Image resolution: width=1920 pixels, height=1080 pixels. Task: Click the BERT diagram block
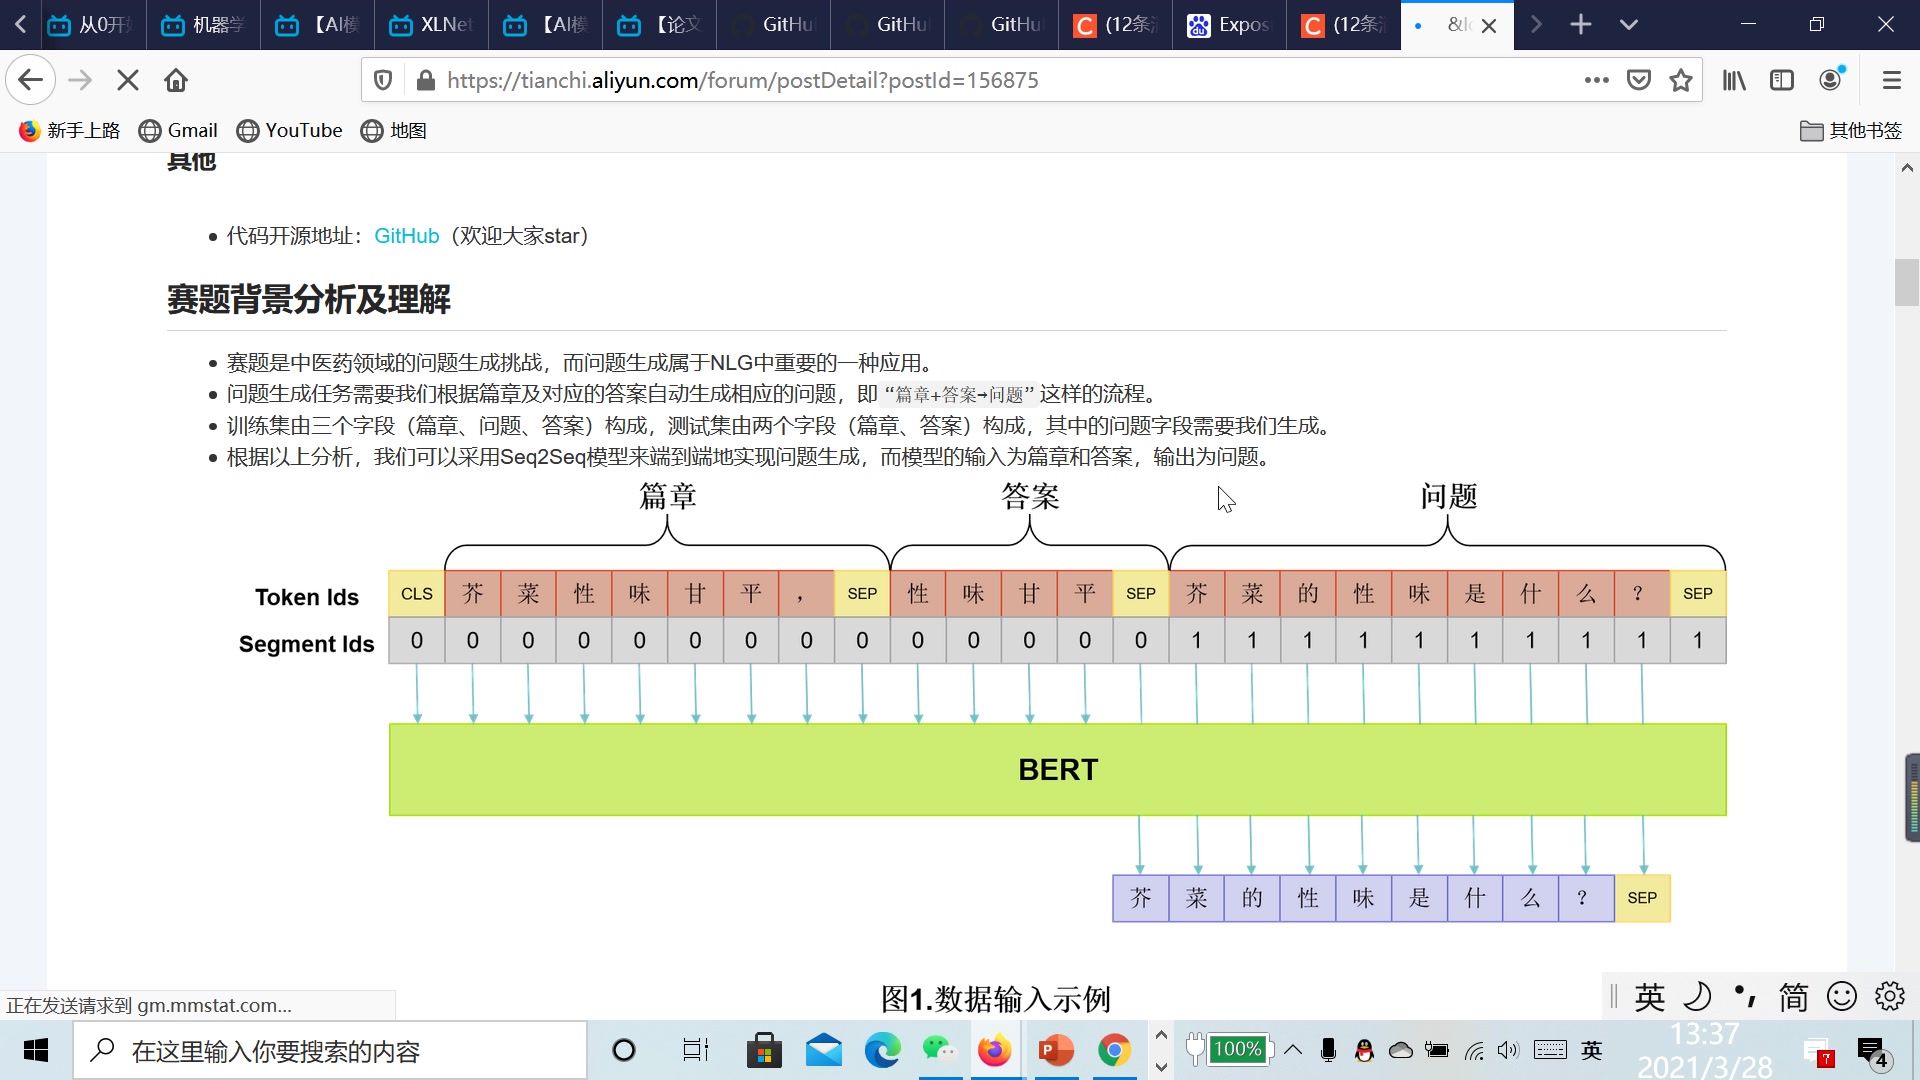pyautogui.click(x=1057, y=770)
